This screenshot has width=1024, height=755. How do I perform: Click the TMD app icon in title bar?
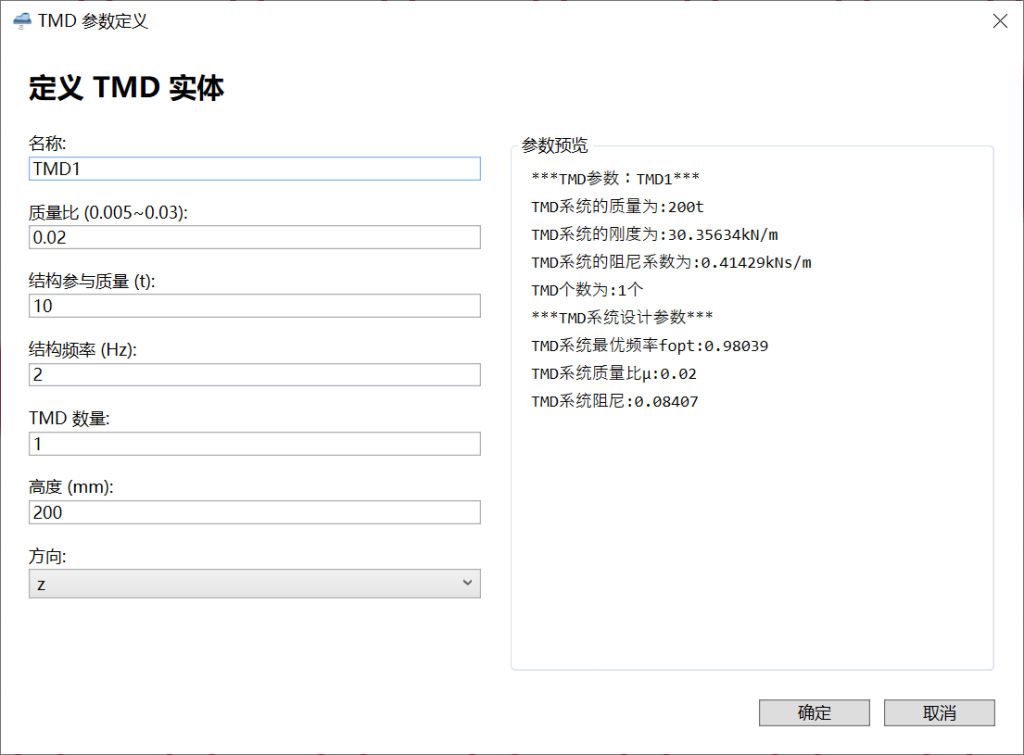coord(21,21)
